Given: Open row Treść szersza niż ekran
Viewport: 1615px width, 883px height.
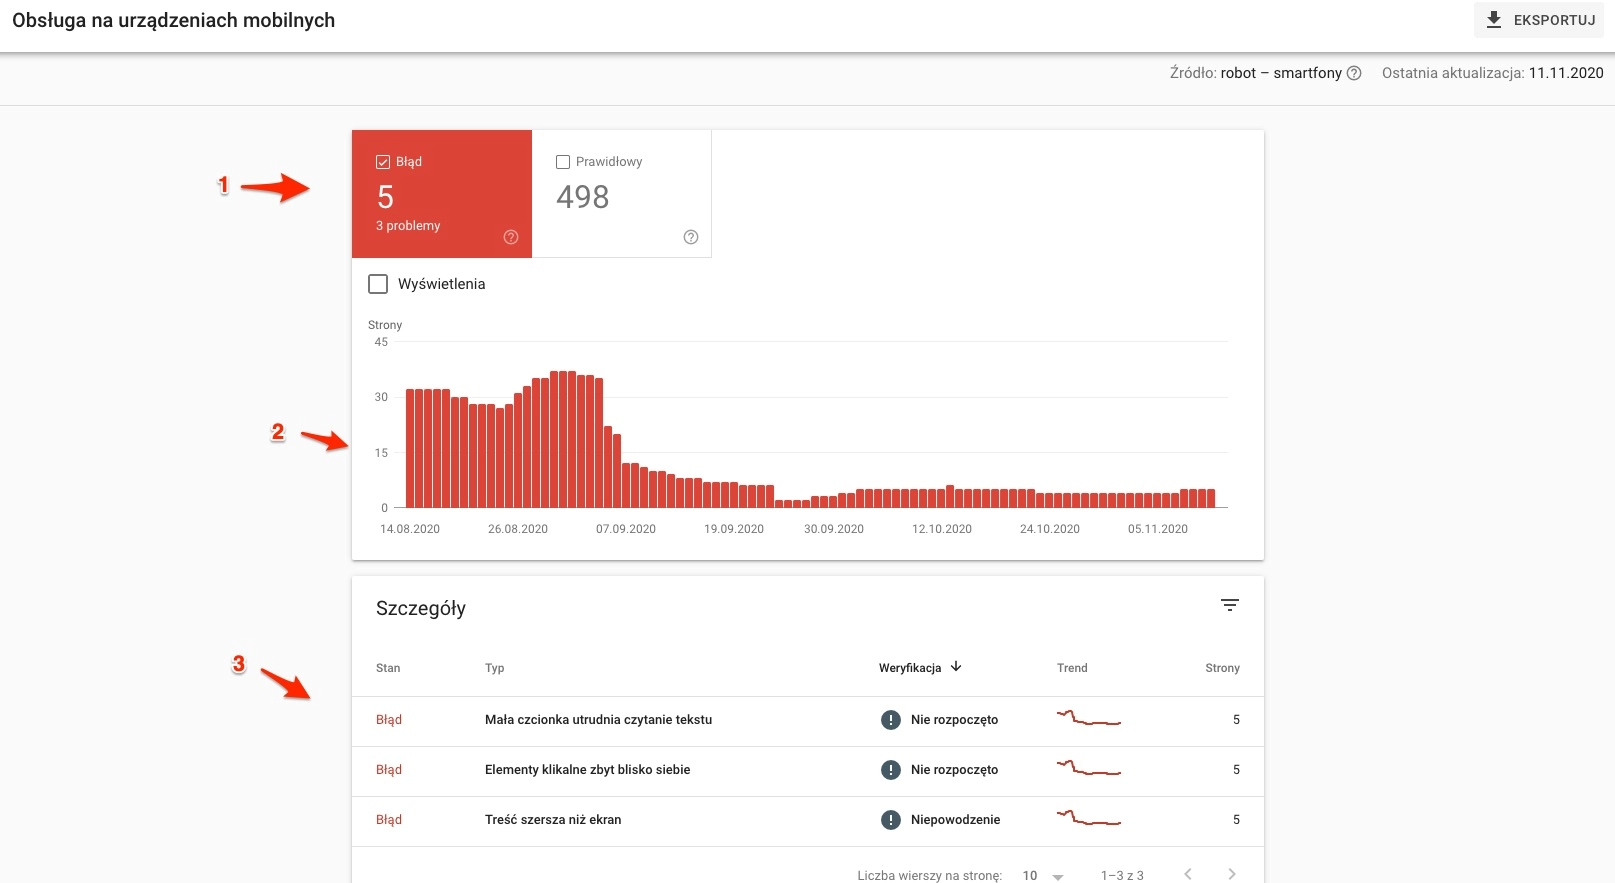Looking at the screenshot, I should point(808,820).
